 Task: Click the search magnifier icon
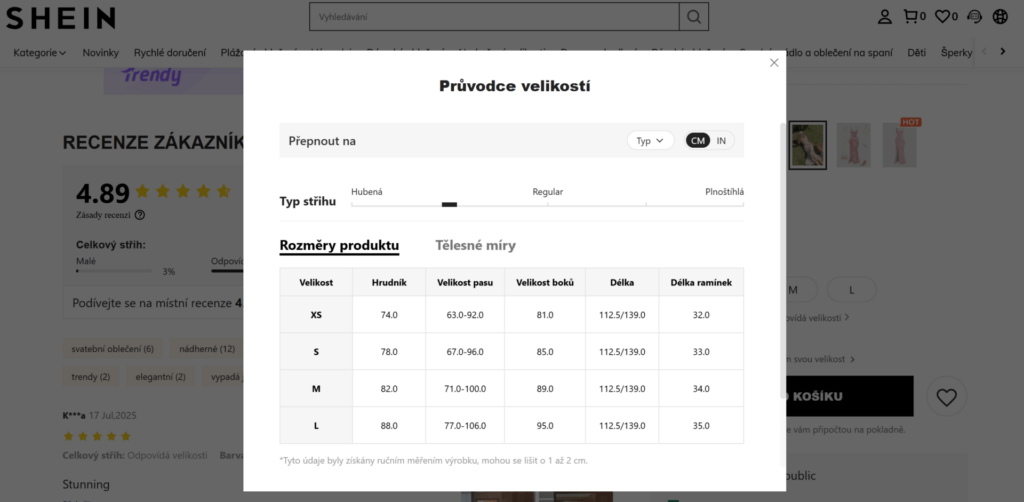click(x=693, y=17)
